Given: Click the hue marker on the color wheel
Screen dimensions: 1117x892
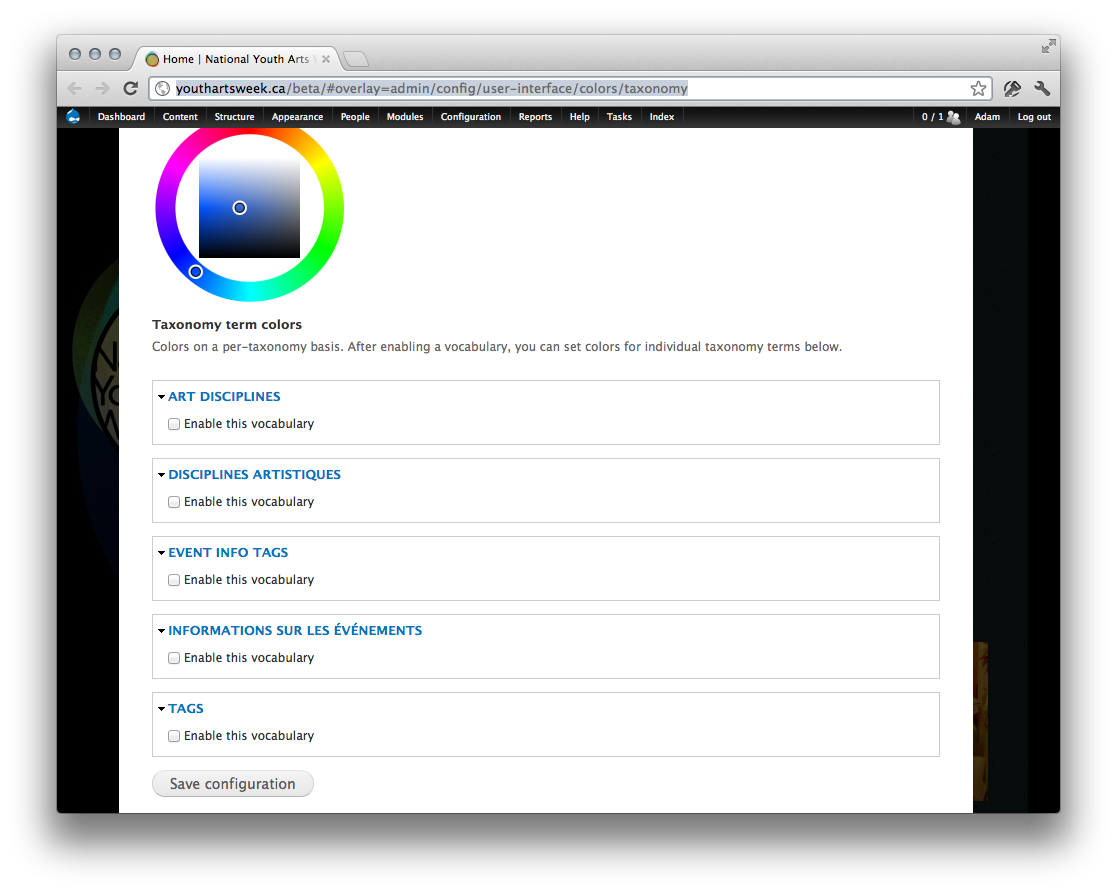Looking at the screenshot, I should [x=196, y=271].
